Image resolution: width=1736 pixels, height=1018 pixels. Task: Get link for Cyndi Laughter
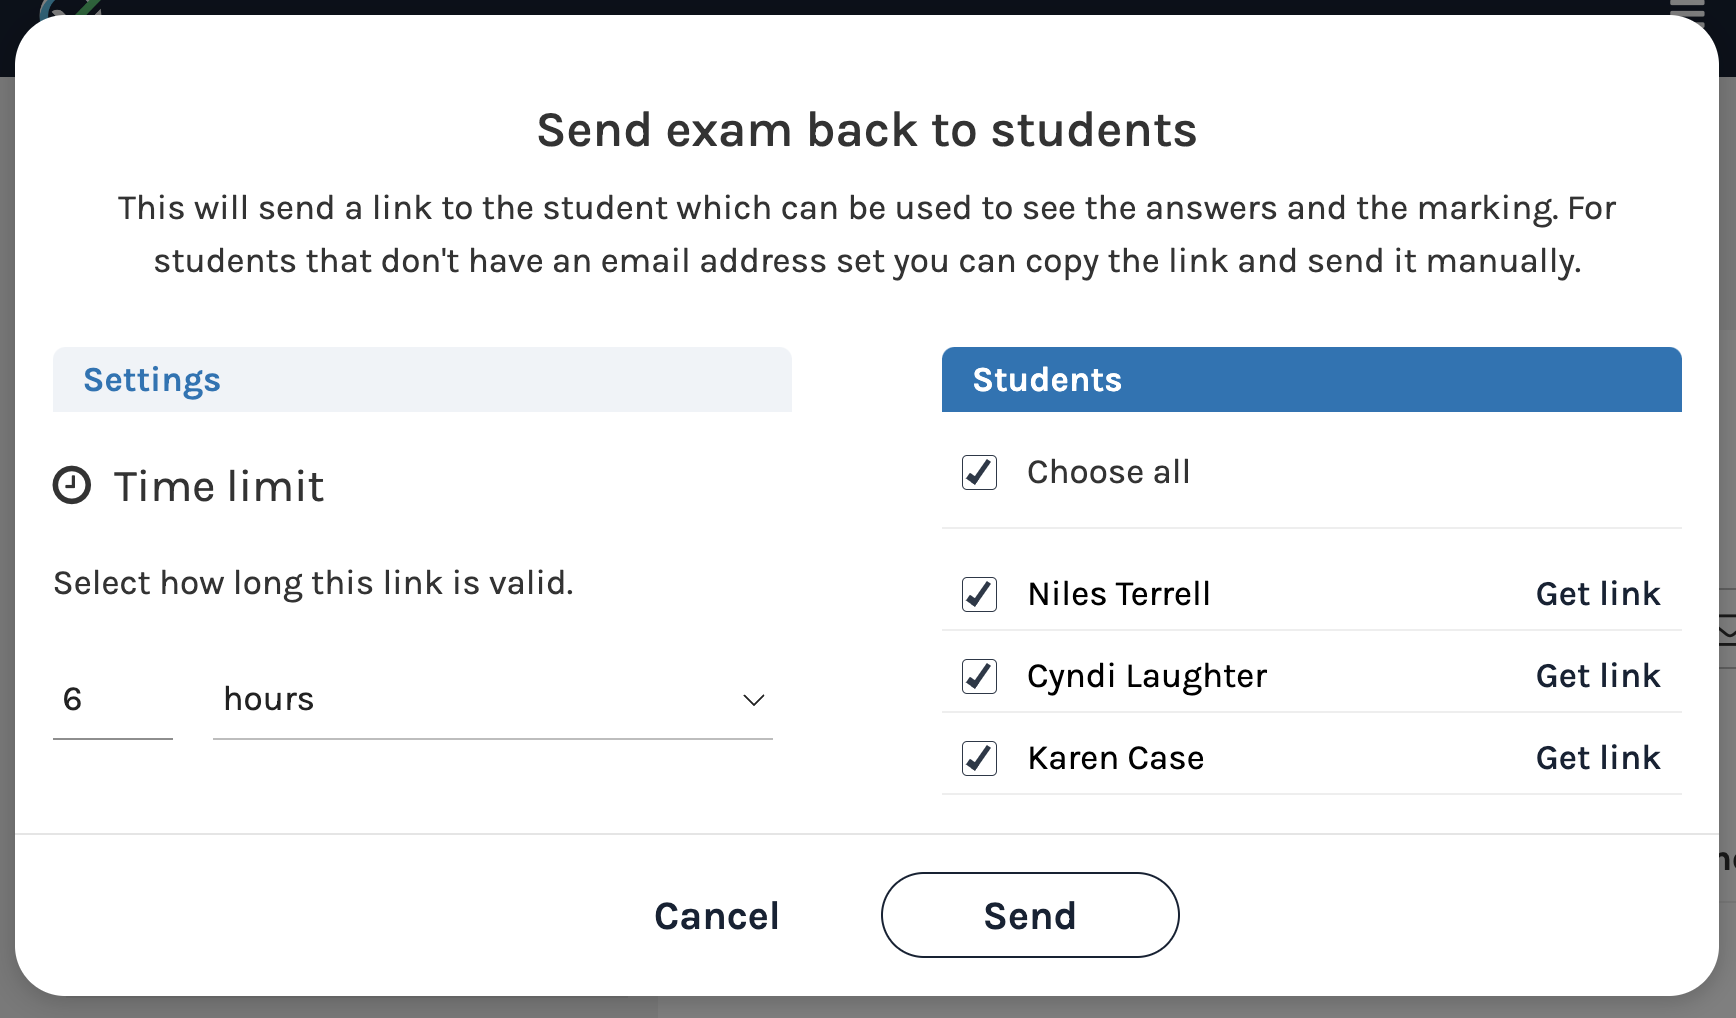pyautogui.click(x=1597, y=676)
